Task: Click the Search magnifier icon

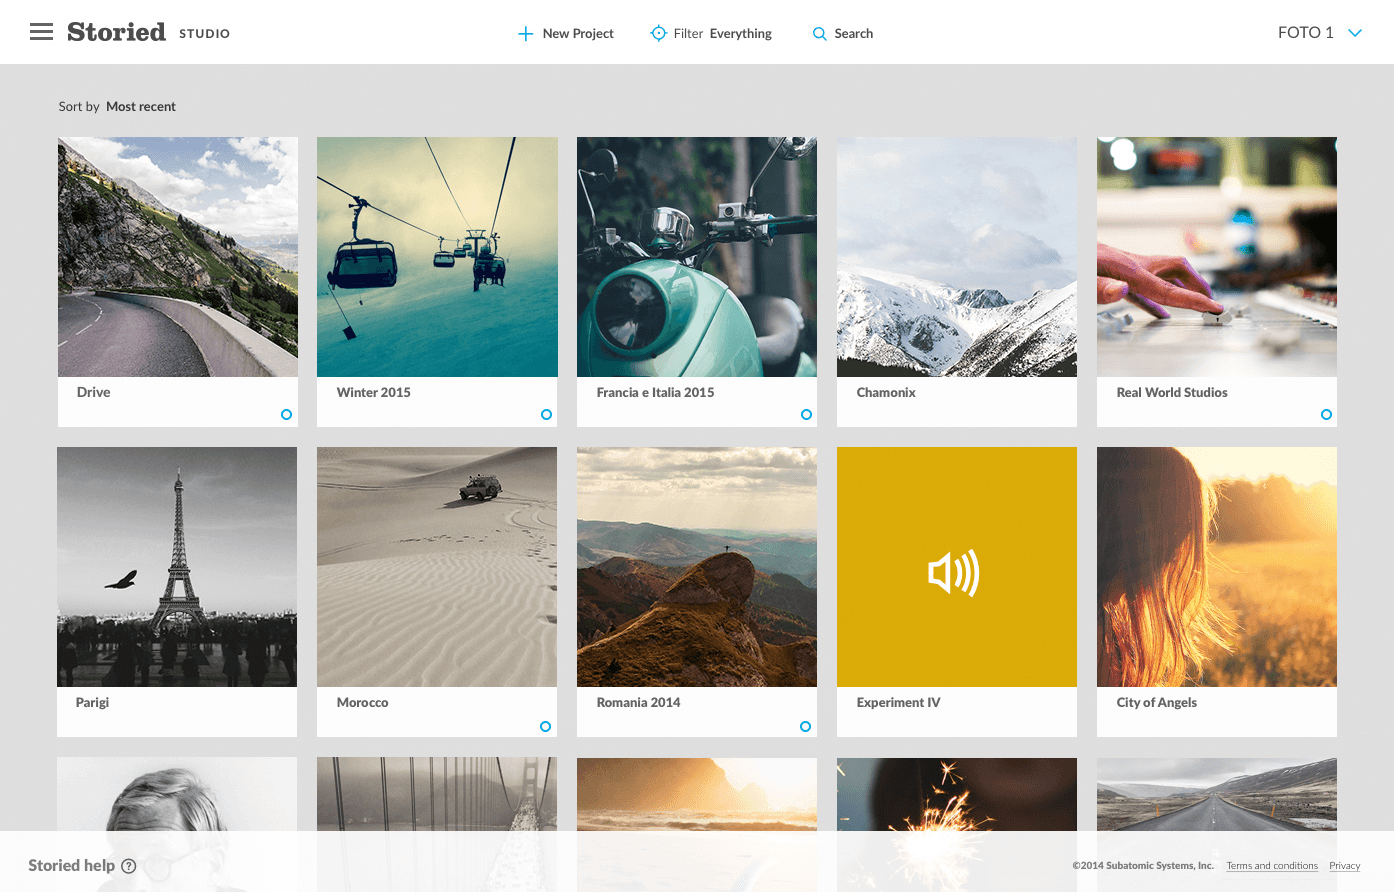Action: click(819, 34)
